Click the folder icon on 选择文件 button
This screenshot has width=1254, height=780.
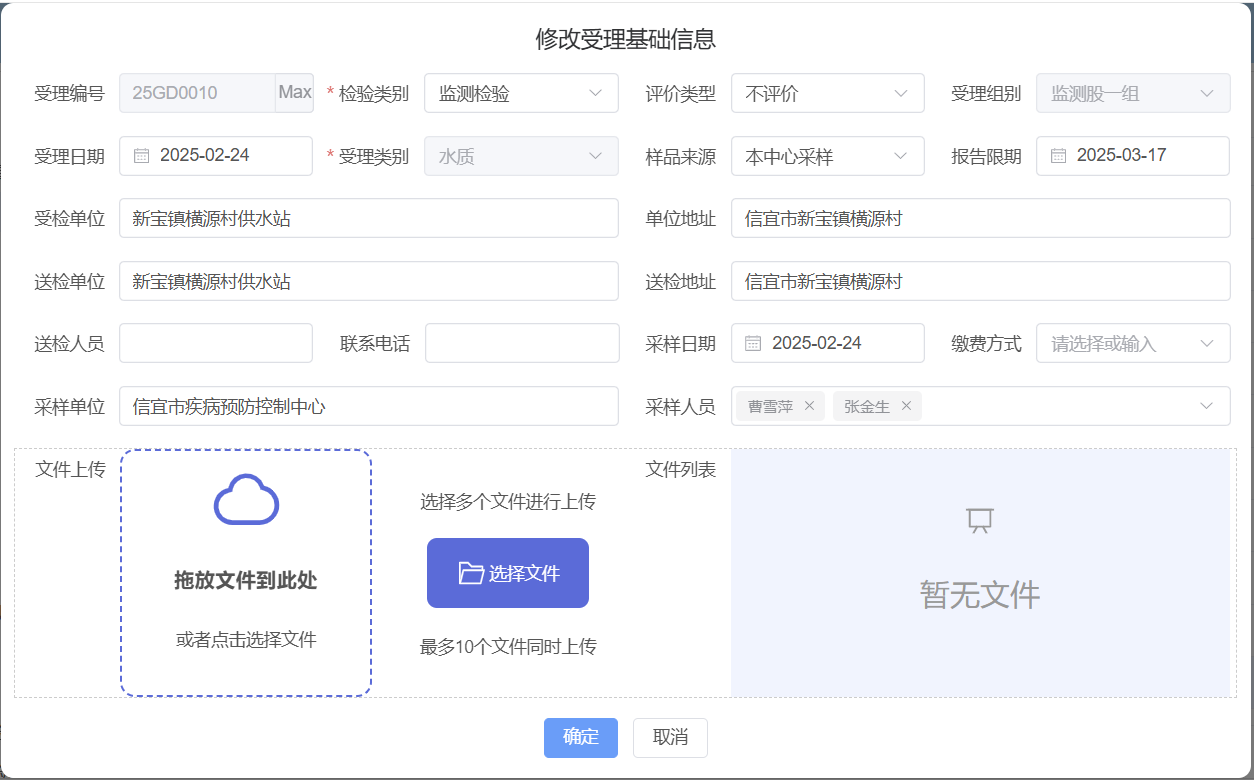coord(471,573)
